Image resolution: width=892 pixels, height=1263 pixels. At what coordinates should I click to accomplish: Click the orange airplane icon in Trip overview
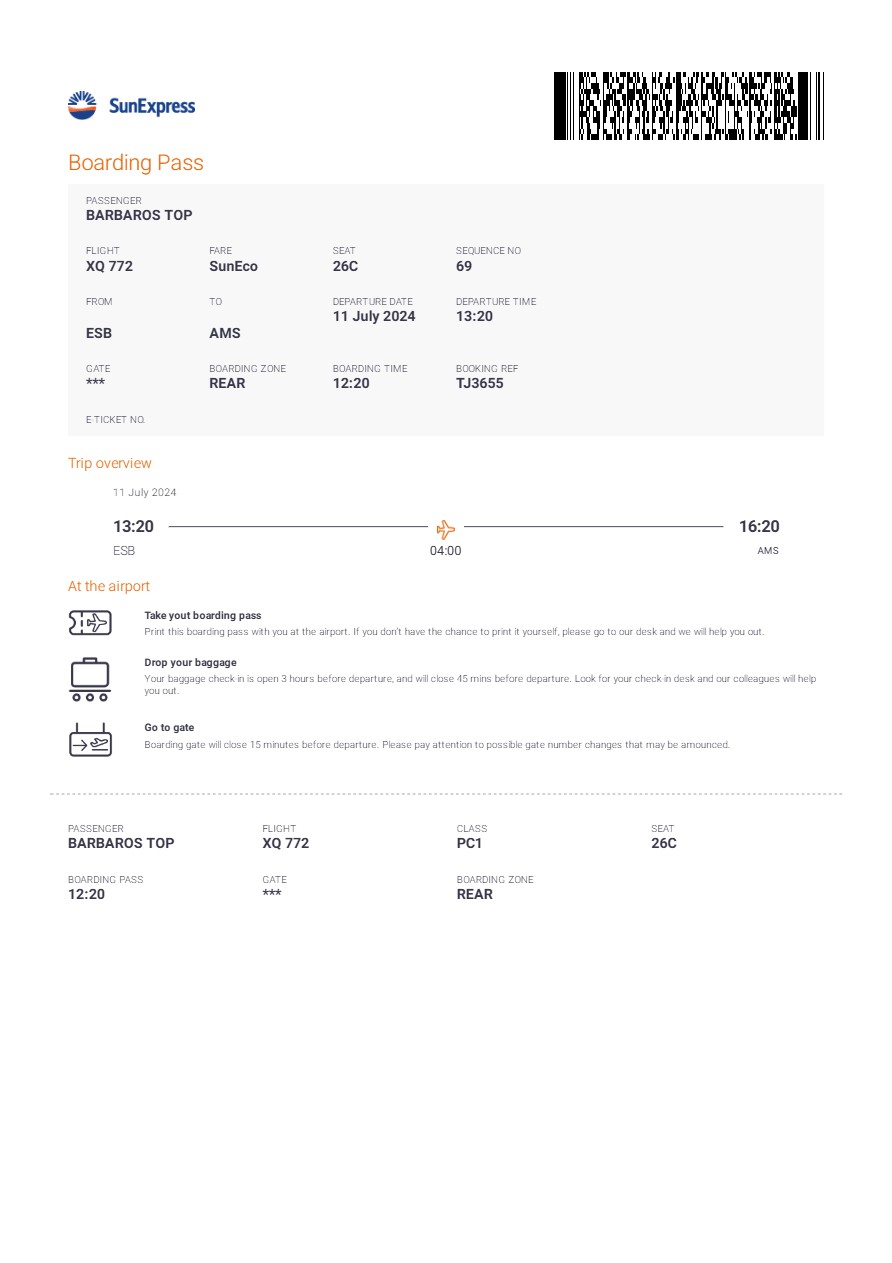pyautogui.click(x=446, y=529)
